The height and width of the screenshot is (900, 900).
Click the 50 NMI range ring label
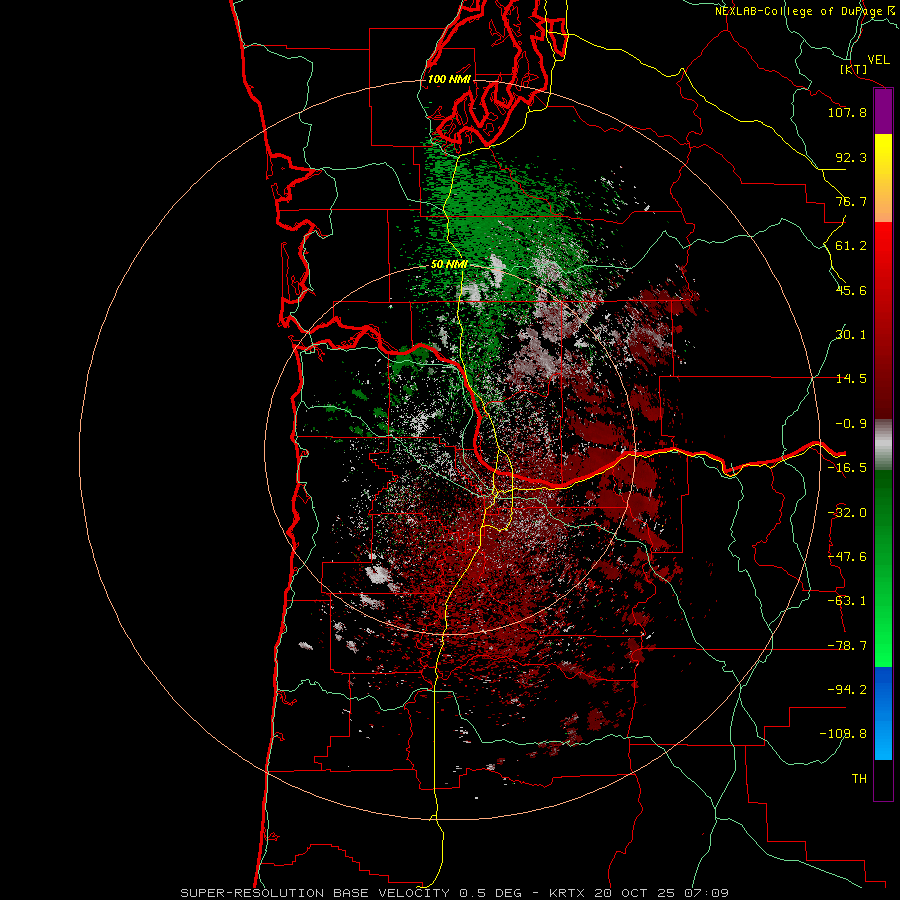pos(449,265)
